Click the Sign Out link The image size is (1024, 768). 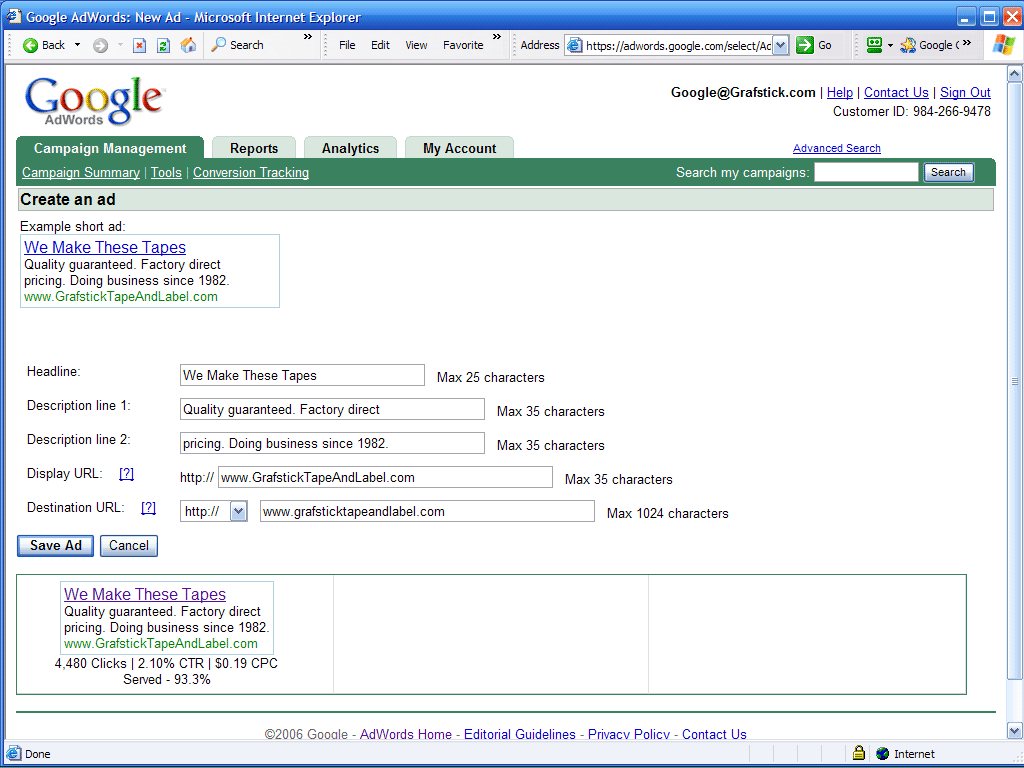point(965,92)
